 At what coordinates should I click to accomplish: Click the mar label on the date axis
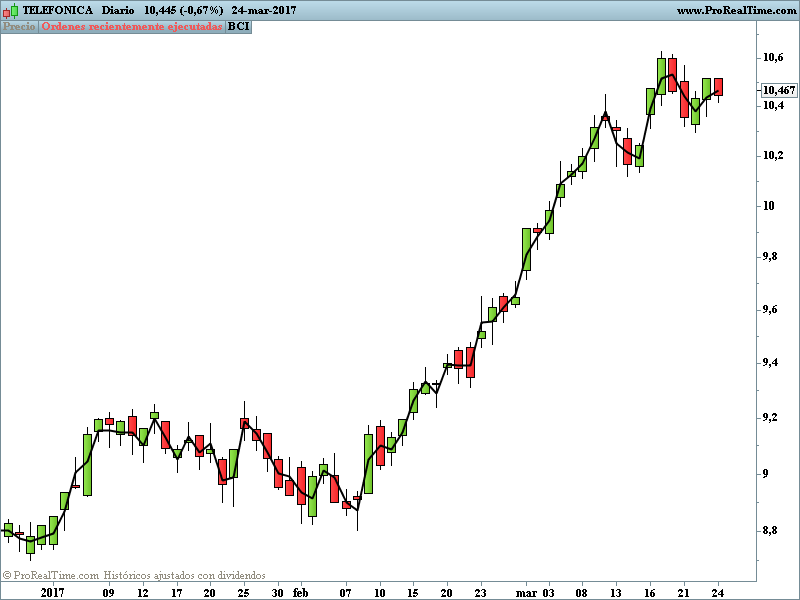click(x=526, y=593)
